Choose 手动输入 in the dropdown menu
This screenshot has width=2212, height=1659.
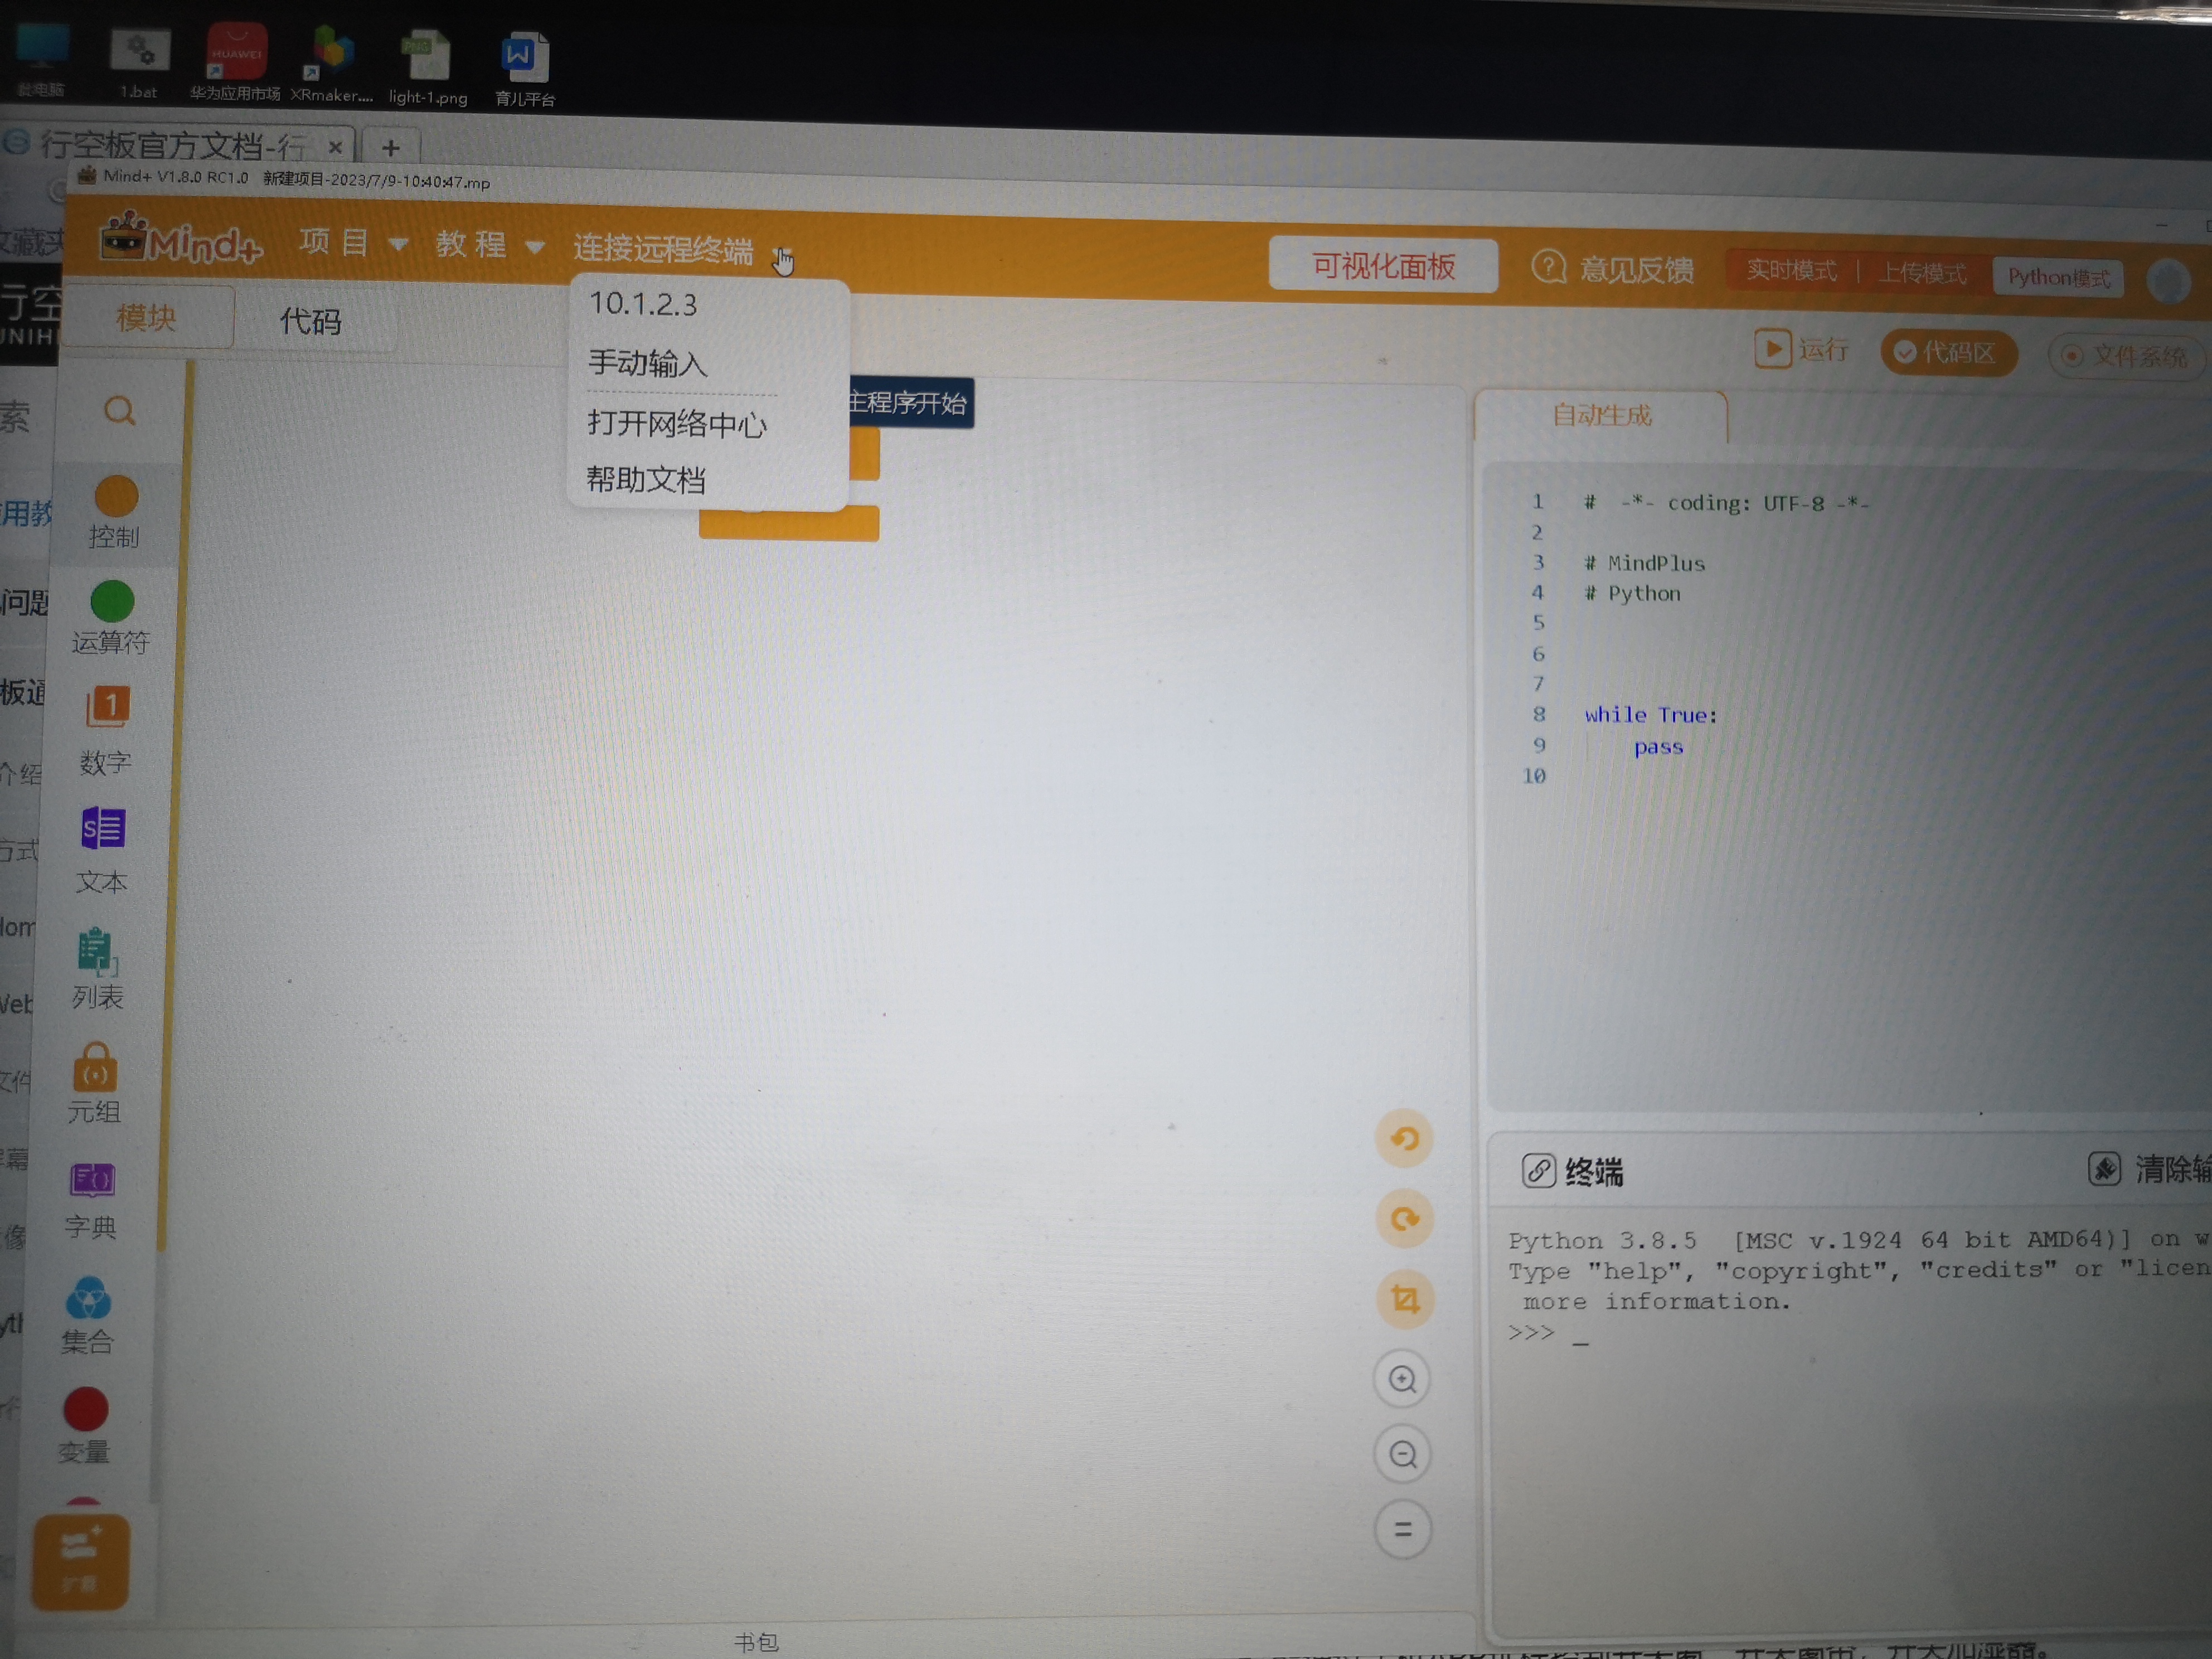point(647,363)
